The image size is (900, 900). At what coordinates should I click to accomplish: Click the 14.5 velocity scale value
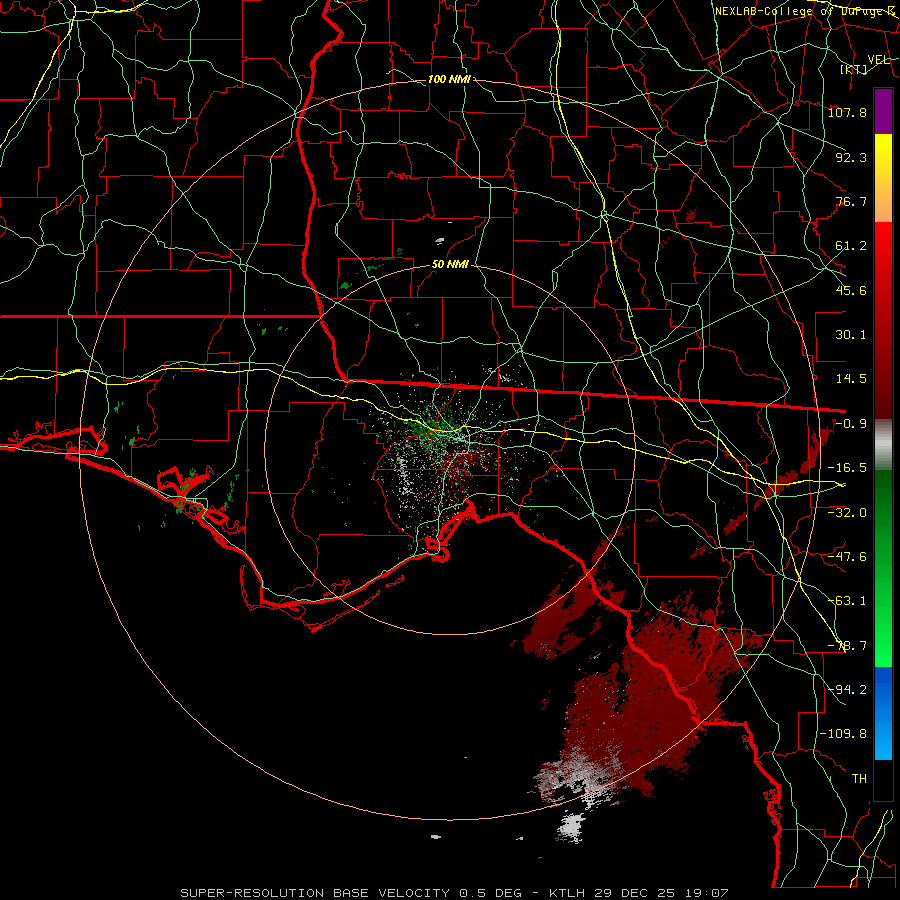851,379
